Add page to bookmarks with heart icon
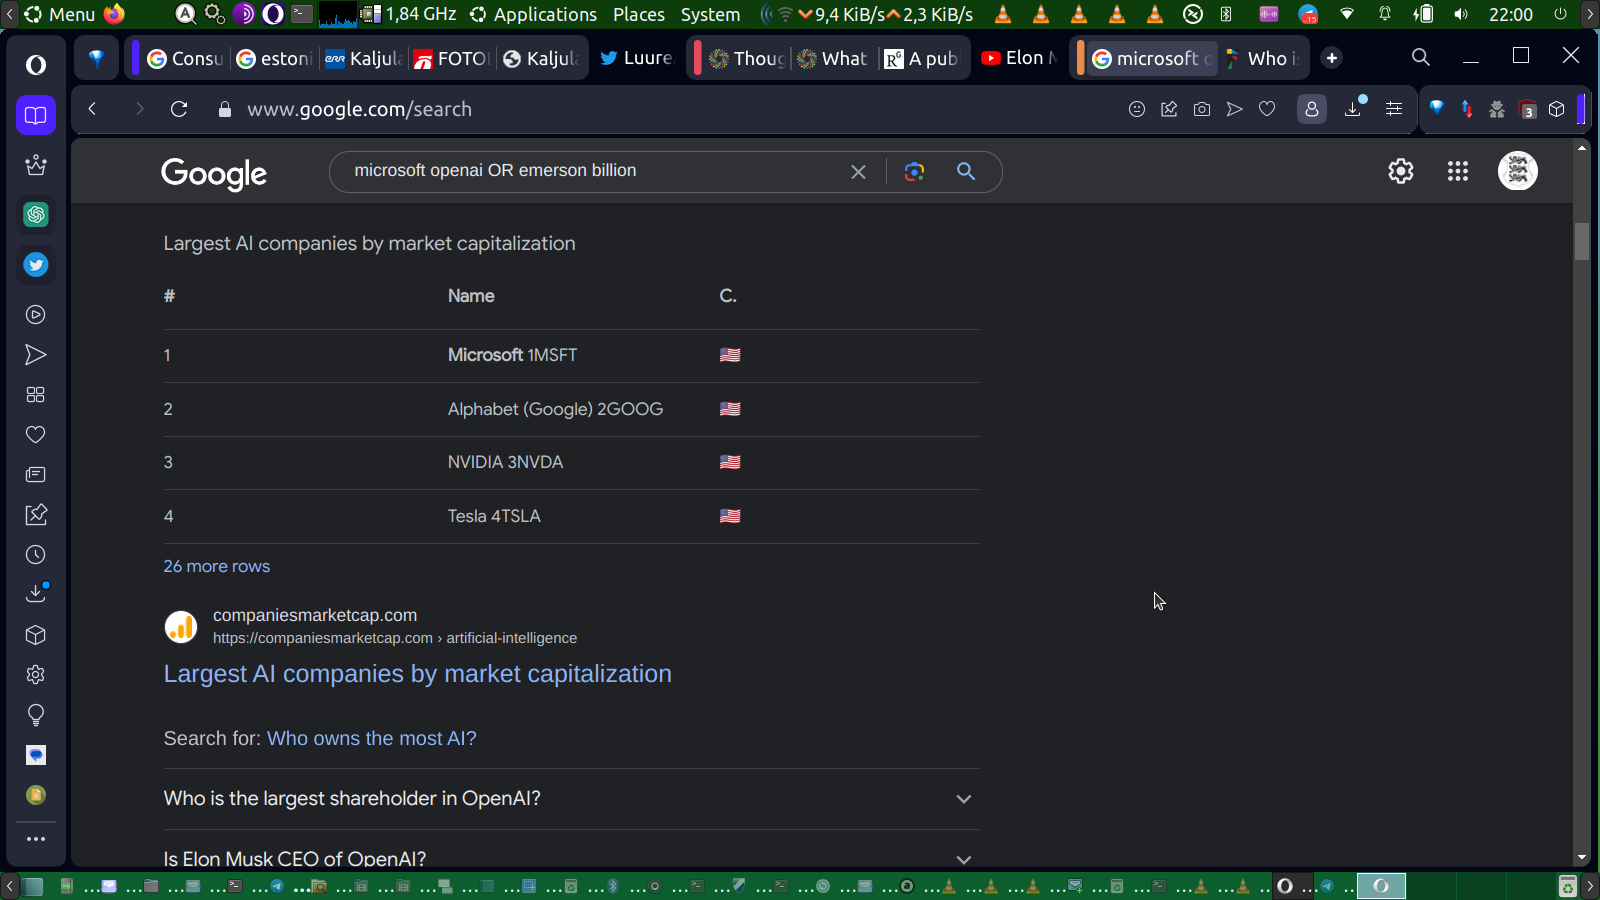 click(x=1267, y=109)
